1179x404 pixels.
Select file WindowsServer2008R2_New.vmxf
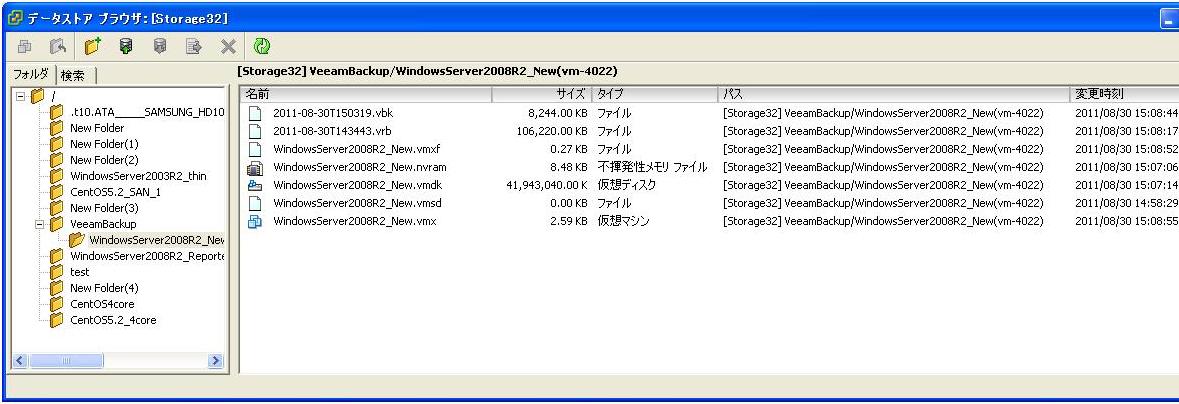[356, 149]
